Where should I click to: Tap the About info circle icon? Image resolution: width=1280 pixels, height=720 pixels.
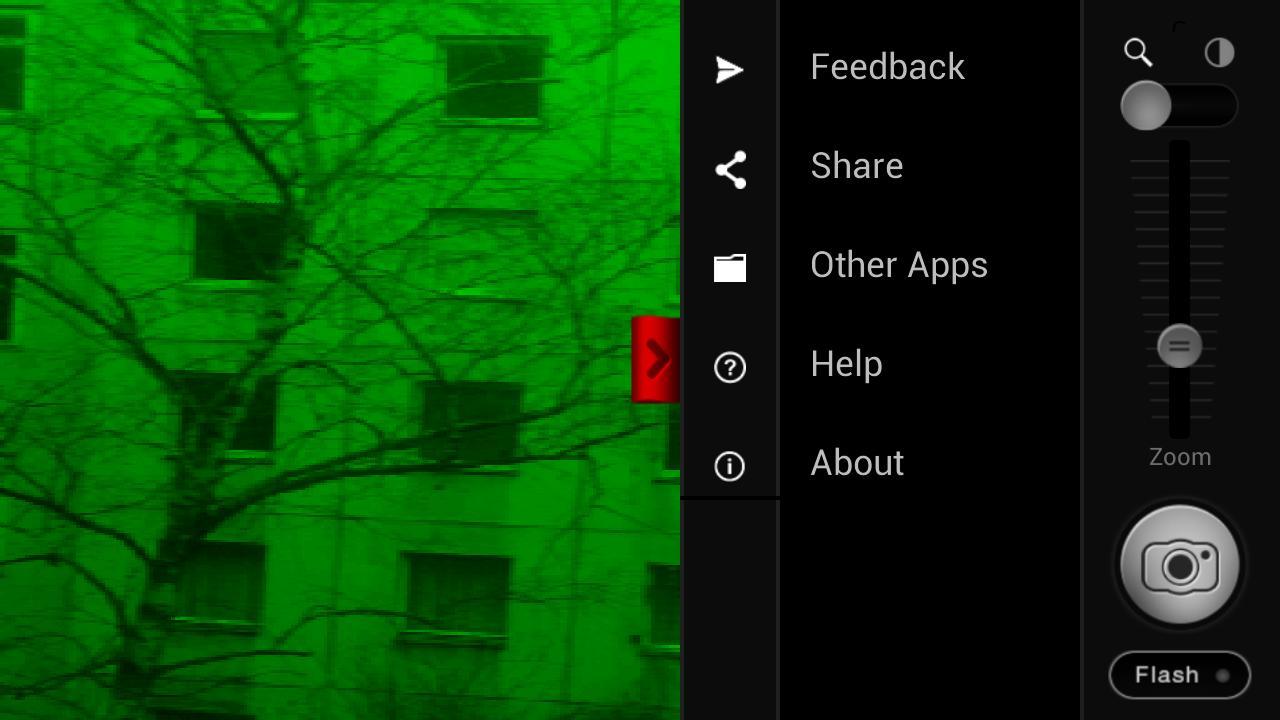pos(730,466)
